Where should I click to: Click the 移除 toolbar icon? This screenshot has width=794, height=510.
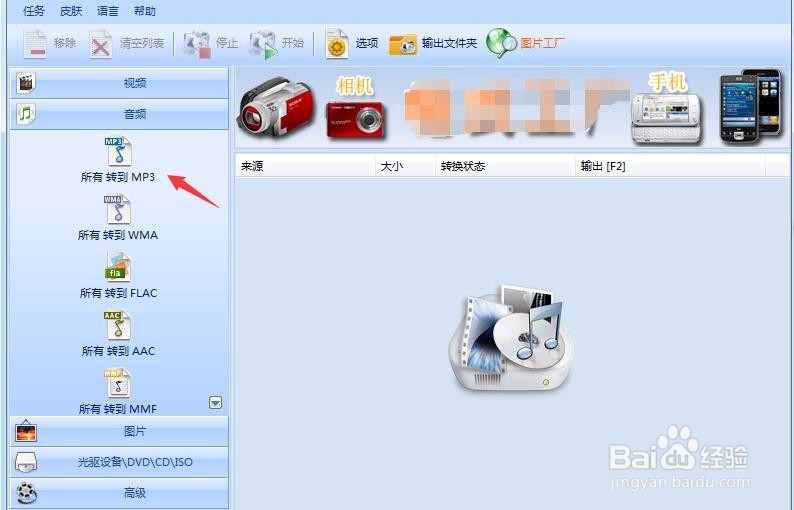click(35, 44)
